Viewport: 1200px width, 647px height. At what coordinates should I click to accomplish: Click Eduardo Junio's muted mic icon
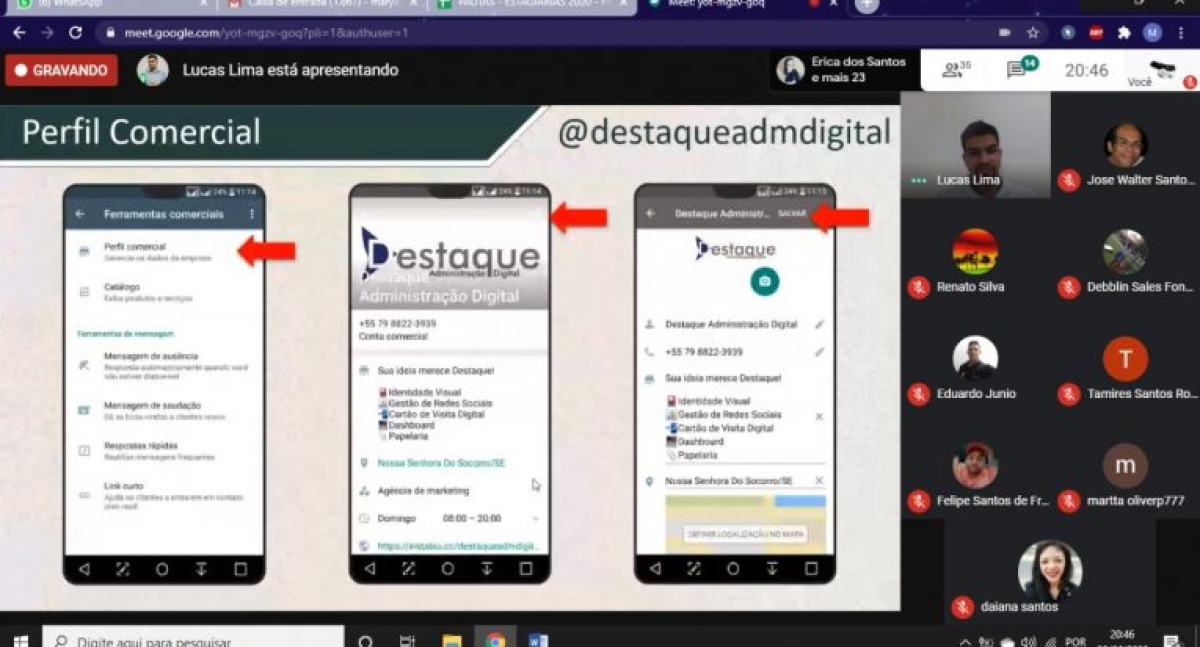pos(919,394)
